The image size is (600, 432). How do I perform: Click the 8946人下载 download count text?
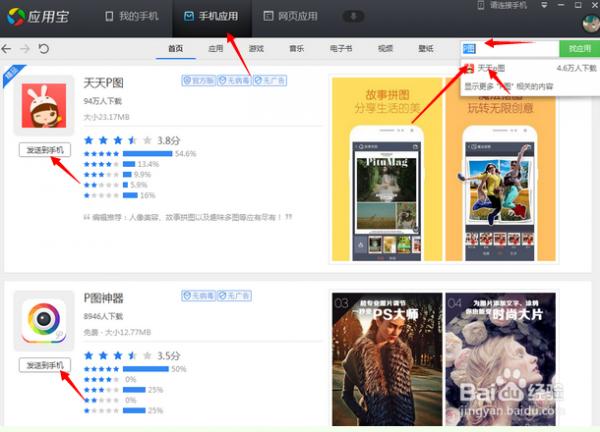click(x=103, y=316)
